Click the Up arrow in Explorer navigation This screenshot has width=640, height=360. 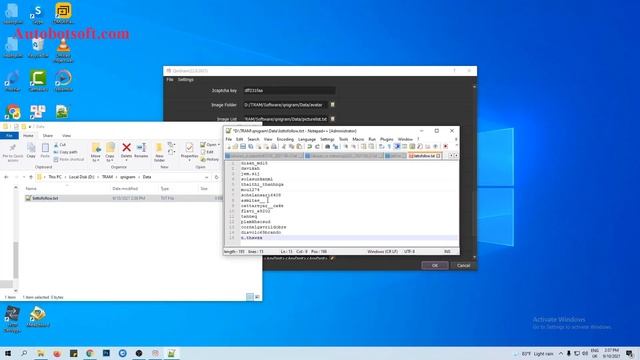pos(31,177)
